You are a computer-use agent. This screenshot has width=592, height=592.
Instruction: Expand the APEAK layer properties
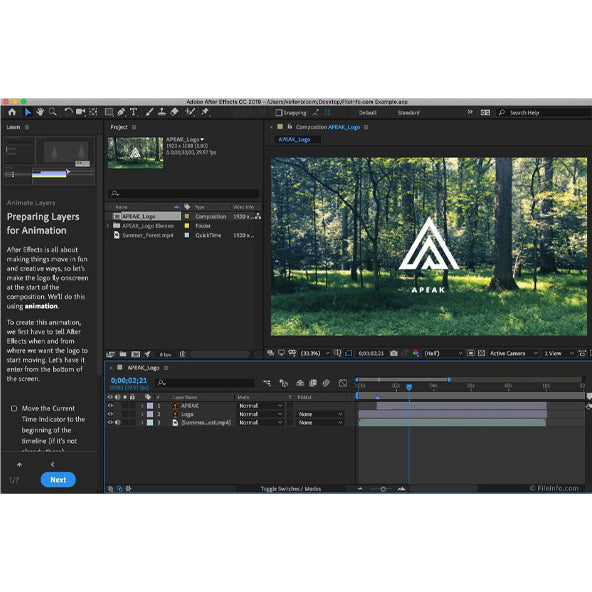click(142, 406)
